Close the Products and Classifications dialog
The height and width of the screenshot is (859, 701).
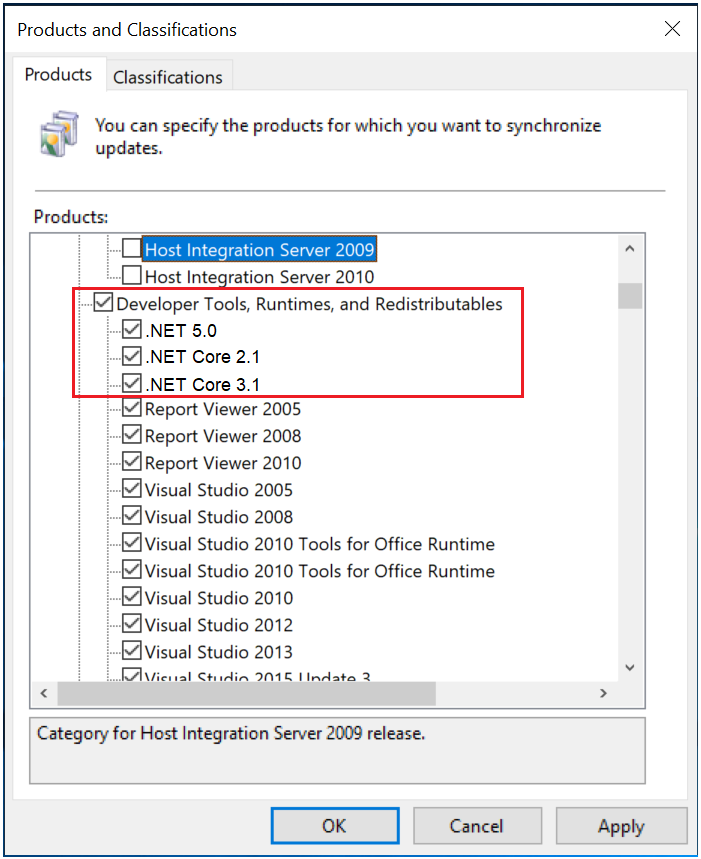[673, 28]
